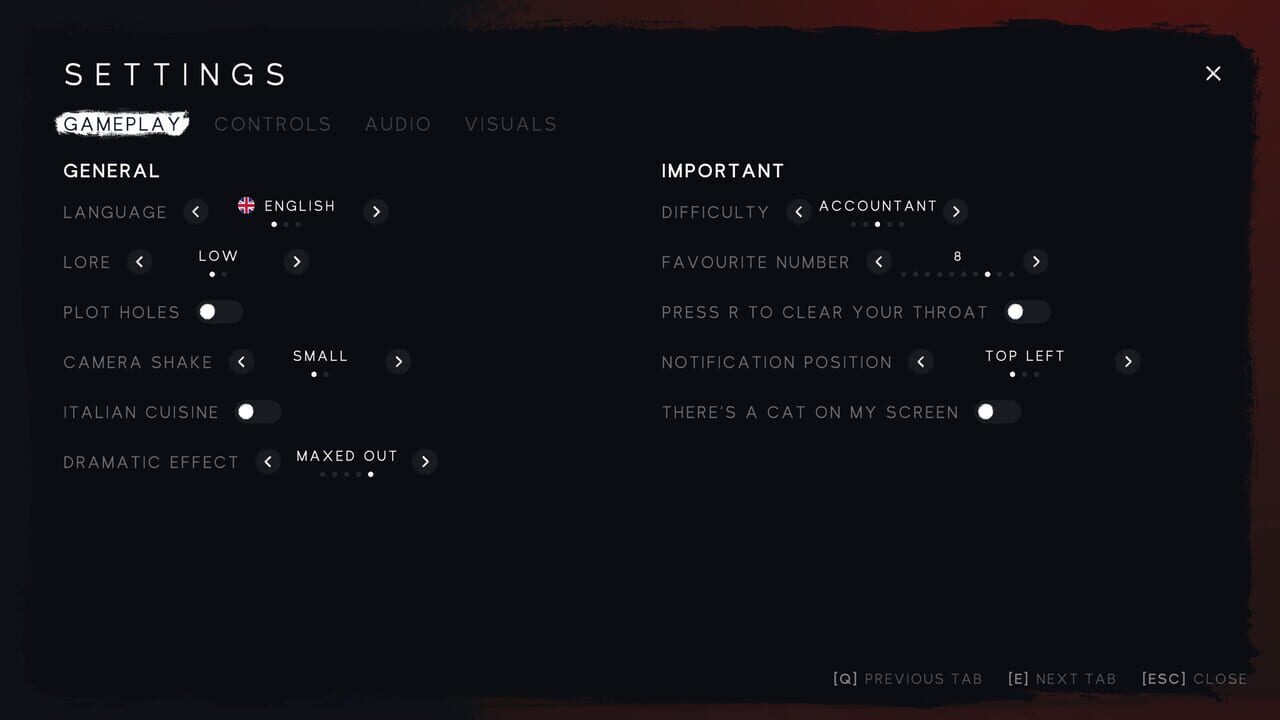Image resolution: width=1280 pixels, height=720 pixels.
Task: Enable the Italian Cuisine toggle
Action: (x=258, y=411)
